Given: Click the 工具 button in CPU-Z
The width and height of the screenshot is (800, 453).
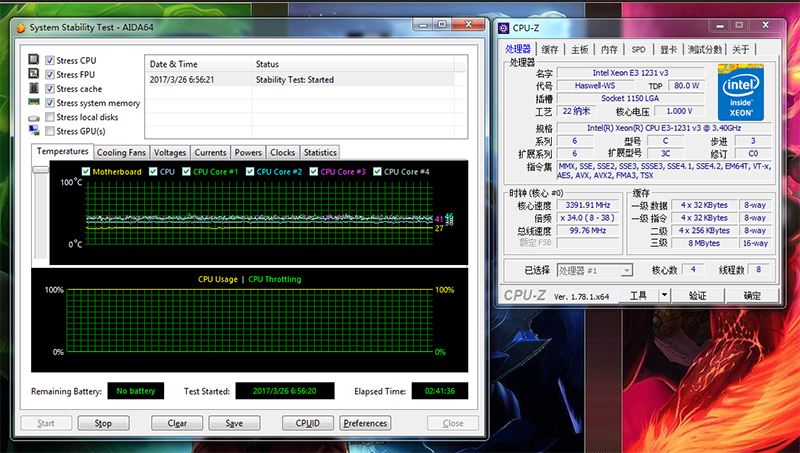Looking at the screenshot, I should 638,295.
